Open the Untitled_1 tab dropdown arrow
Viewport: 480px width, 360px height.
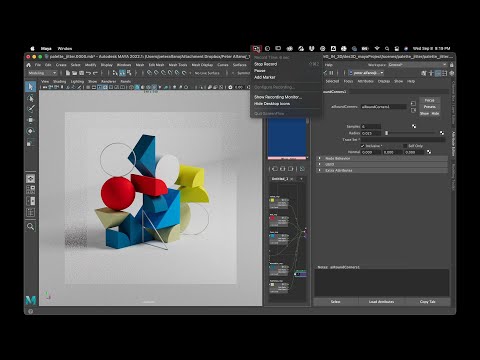[x=301, y=179]
